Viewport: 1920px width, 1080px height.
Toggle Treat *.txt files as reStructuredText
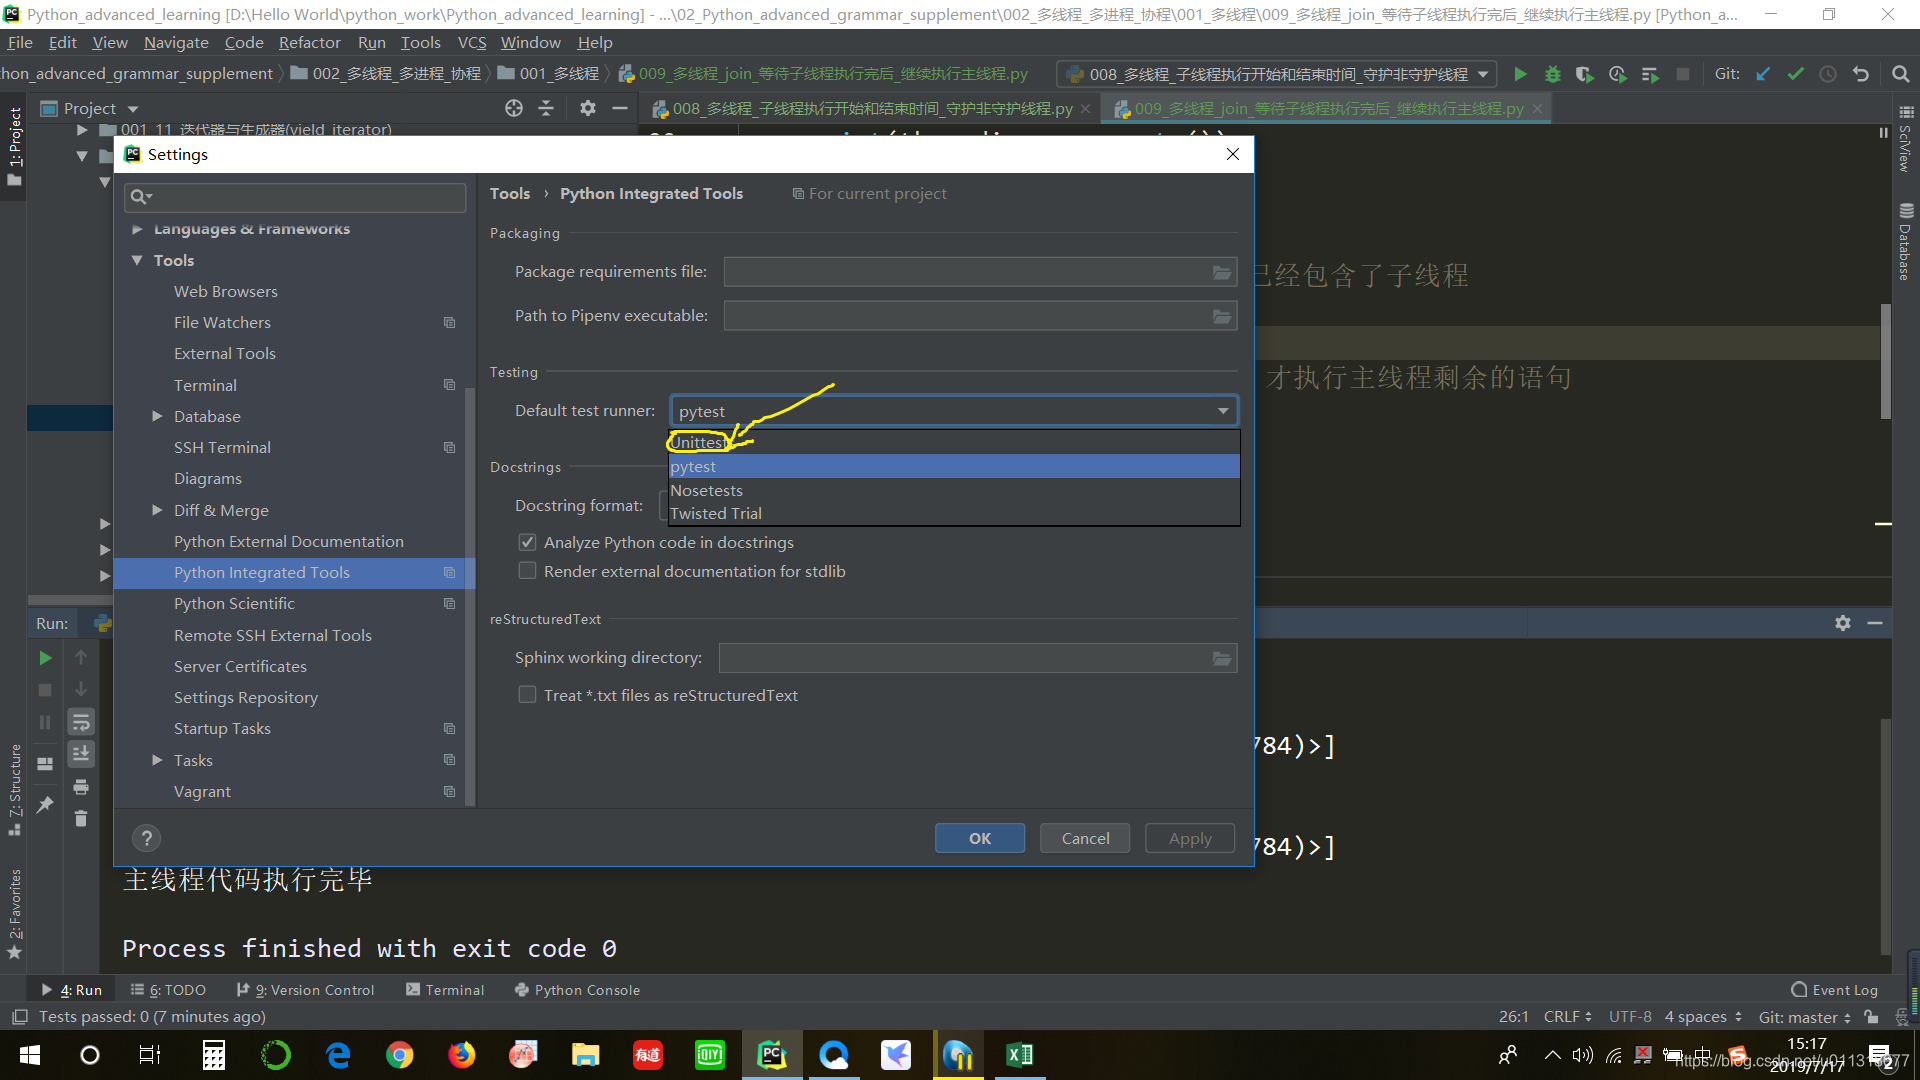point(527,695)
